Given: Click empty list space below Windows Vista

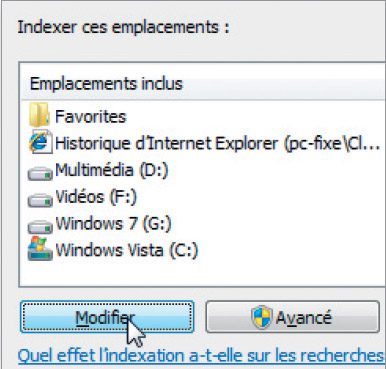Looking at the screenshot, I should (x=200, y=273).
